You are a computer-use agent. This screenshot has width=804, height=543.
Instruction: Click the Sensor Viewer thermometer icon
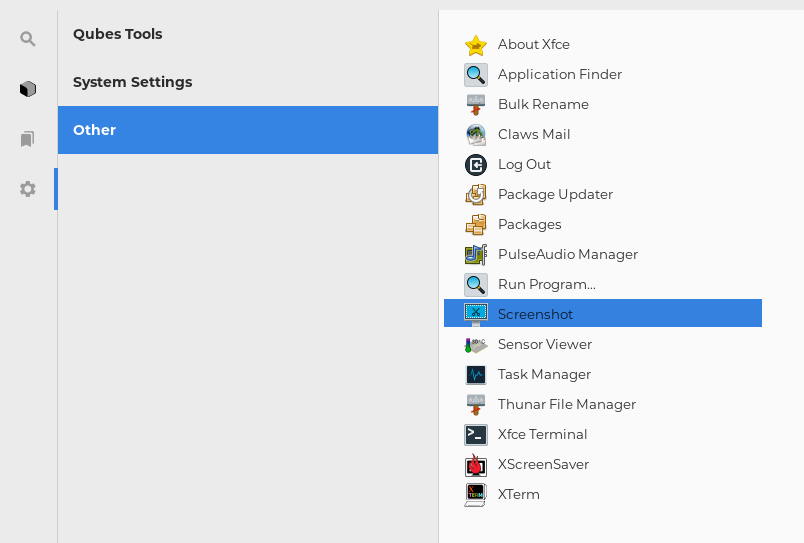pos(476,345)
